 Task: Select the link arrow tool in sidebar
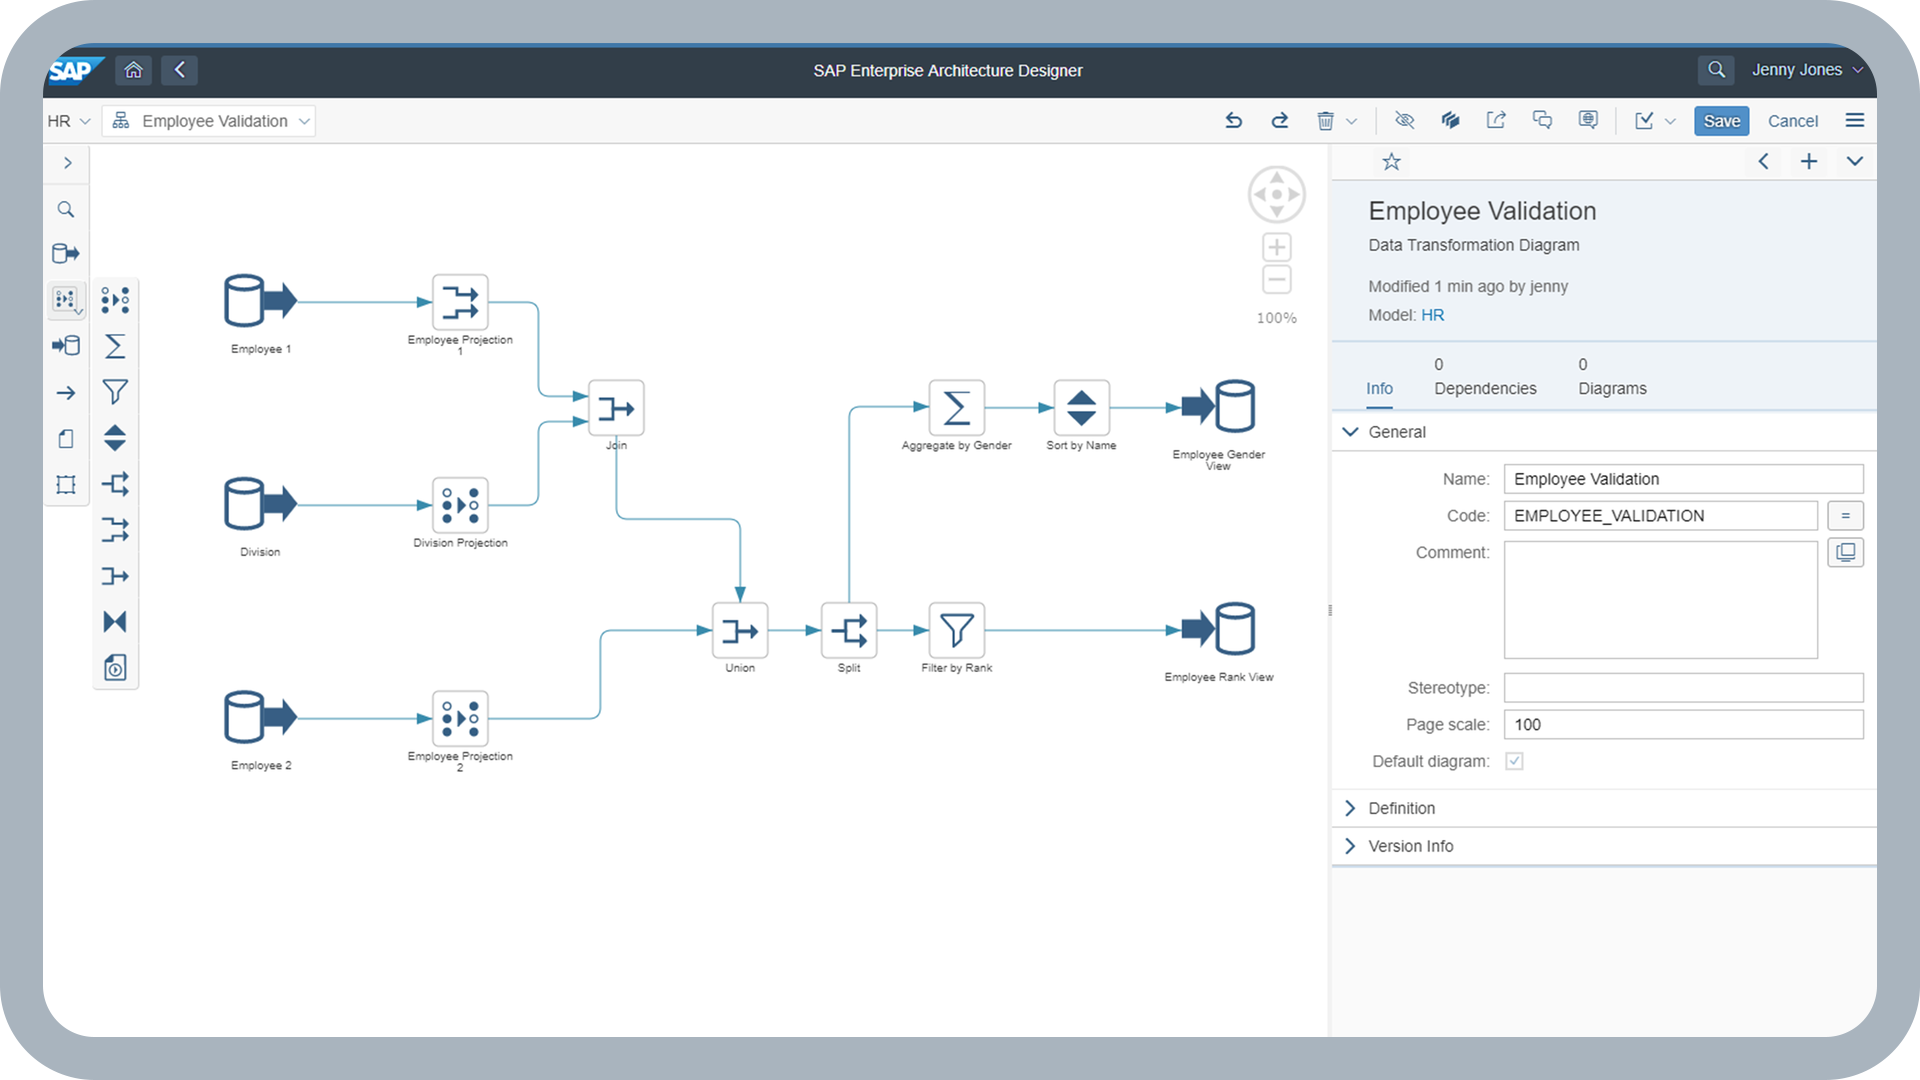66,393
